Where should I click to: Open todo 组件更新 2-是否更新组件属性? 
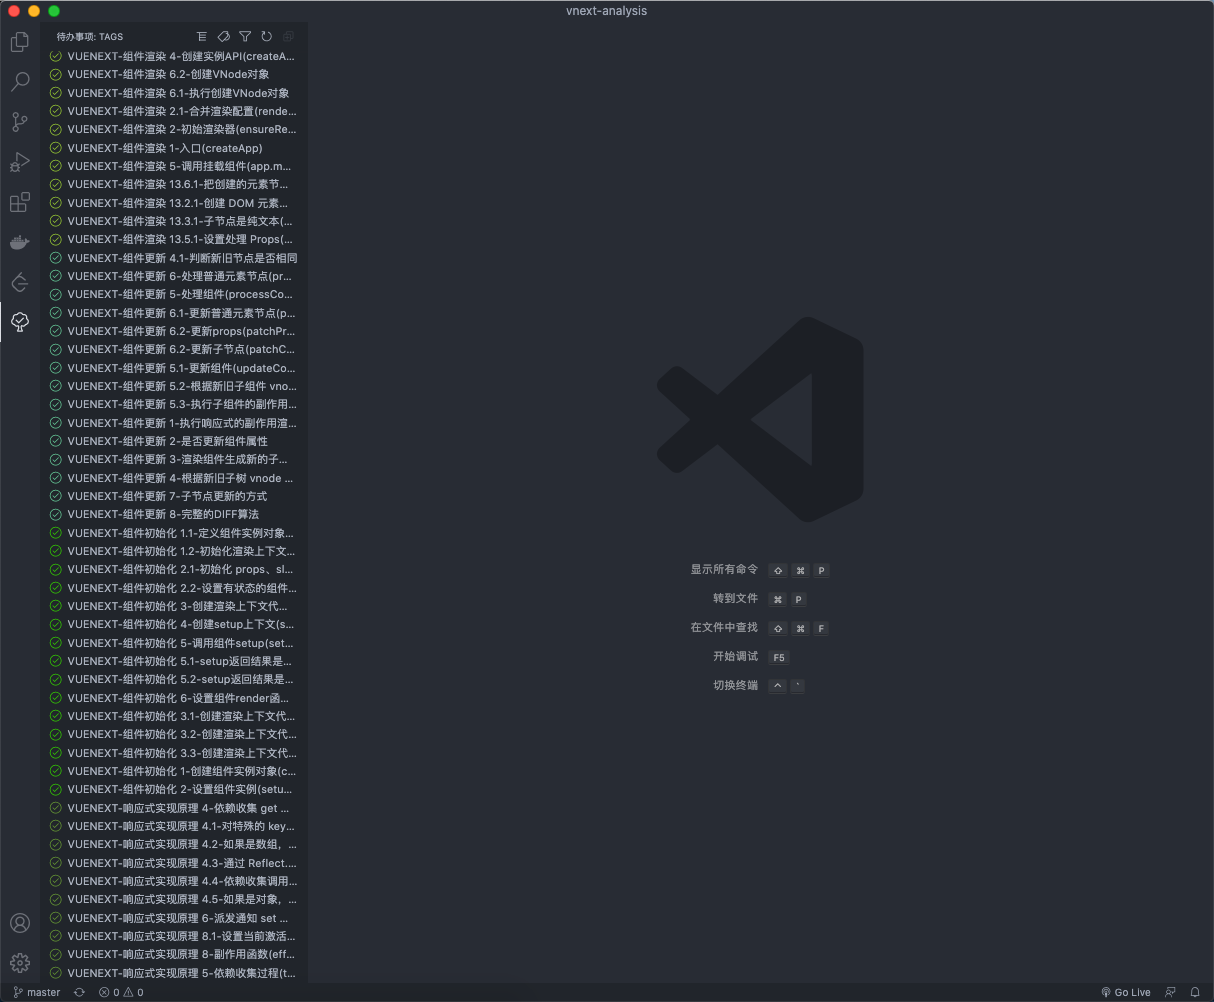click(174, 441)
